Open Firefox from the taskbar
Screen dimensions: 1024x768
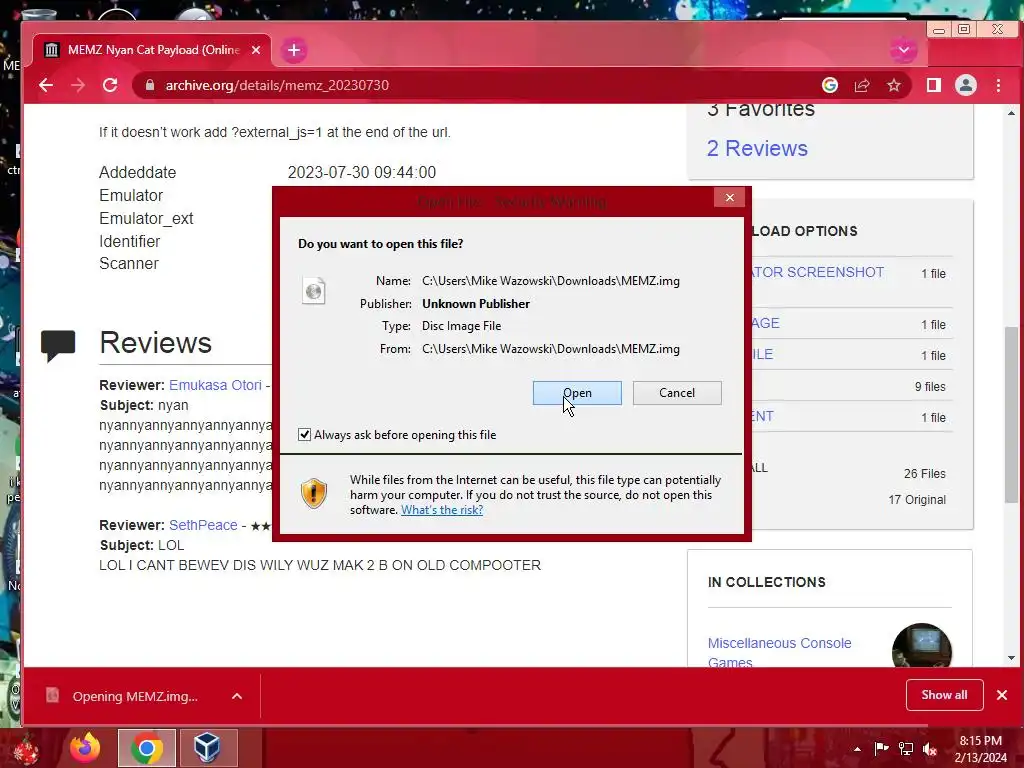(86, 748)
